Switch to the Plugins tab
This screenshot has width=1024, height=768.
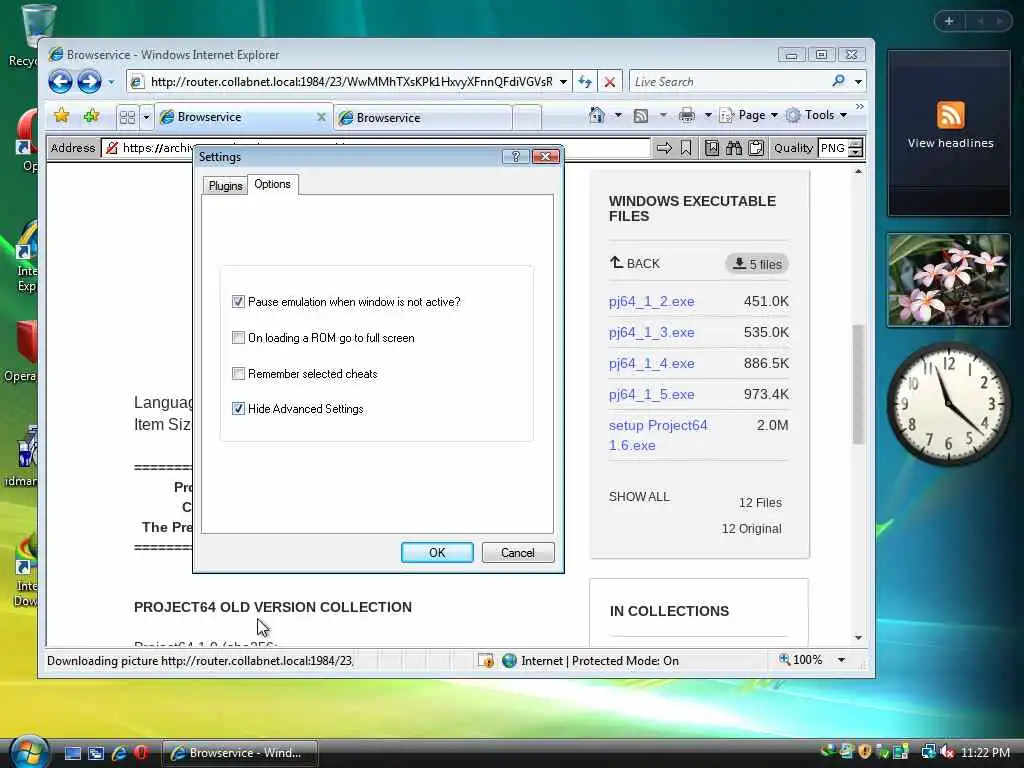pos(225,185)
